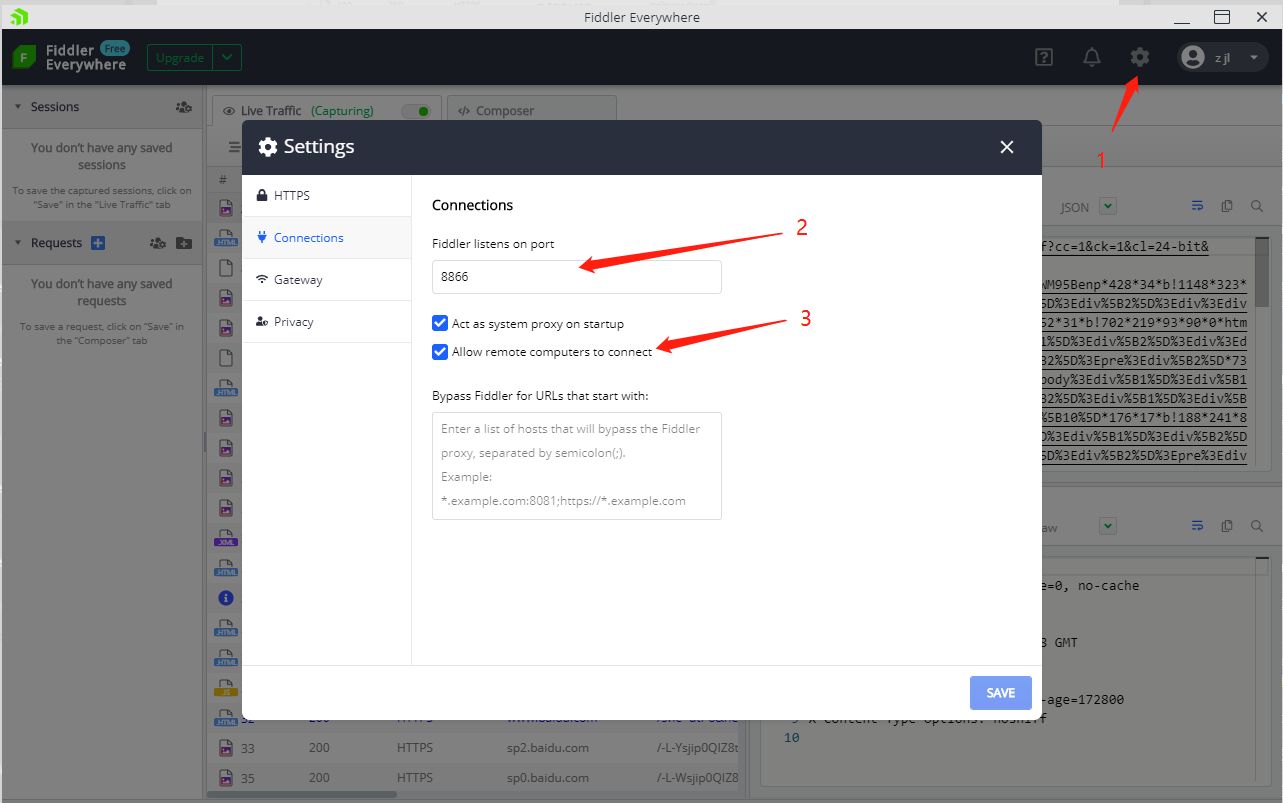Open notifications bell icon
This screenshot has height=803, width=1283.
[x=1092, y=57]
